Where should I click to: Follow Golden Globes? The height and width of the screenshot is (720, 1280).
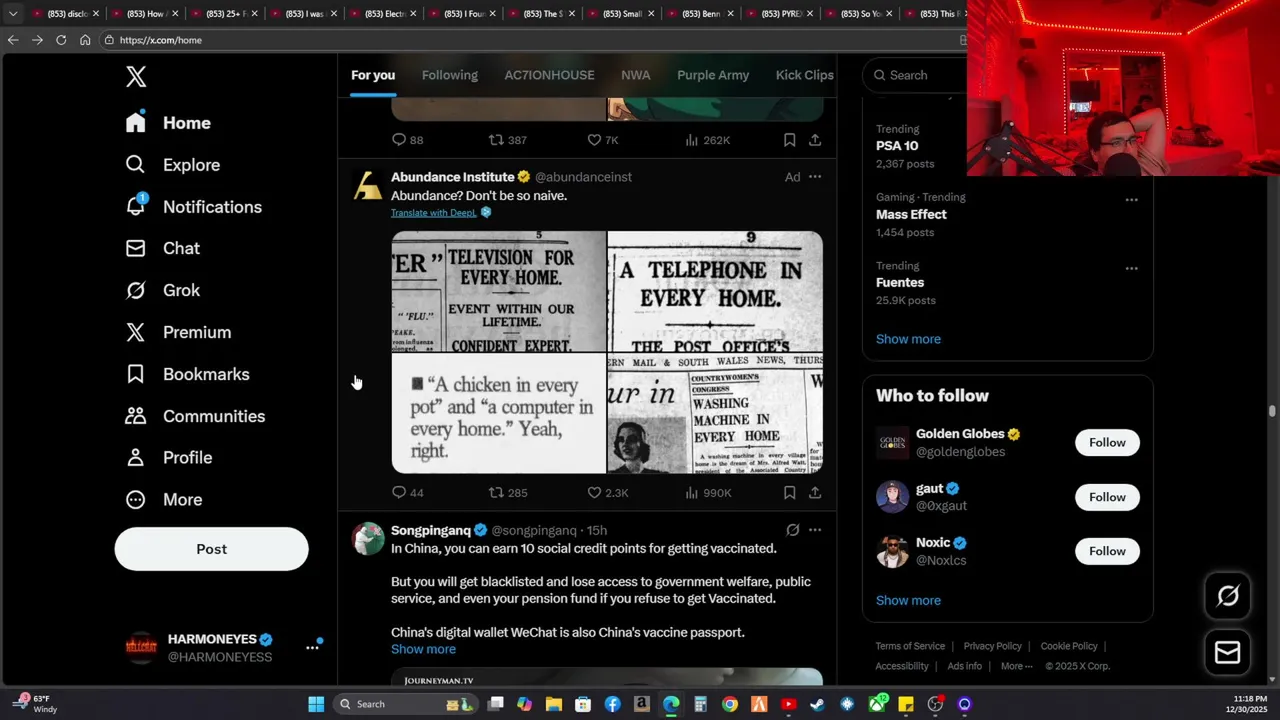pyautogui.click(x=1107, y=442)
